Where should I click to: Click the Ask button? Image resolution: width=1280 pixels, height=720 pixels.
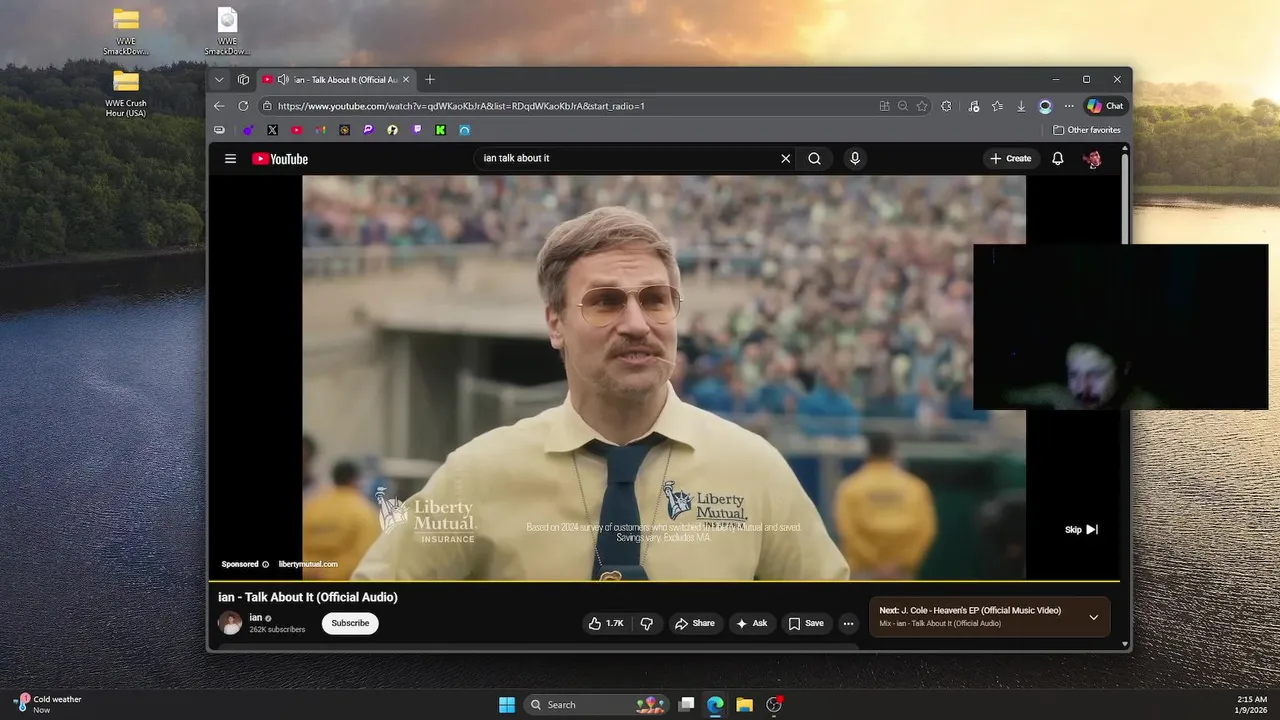[751, 623]
